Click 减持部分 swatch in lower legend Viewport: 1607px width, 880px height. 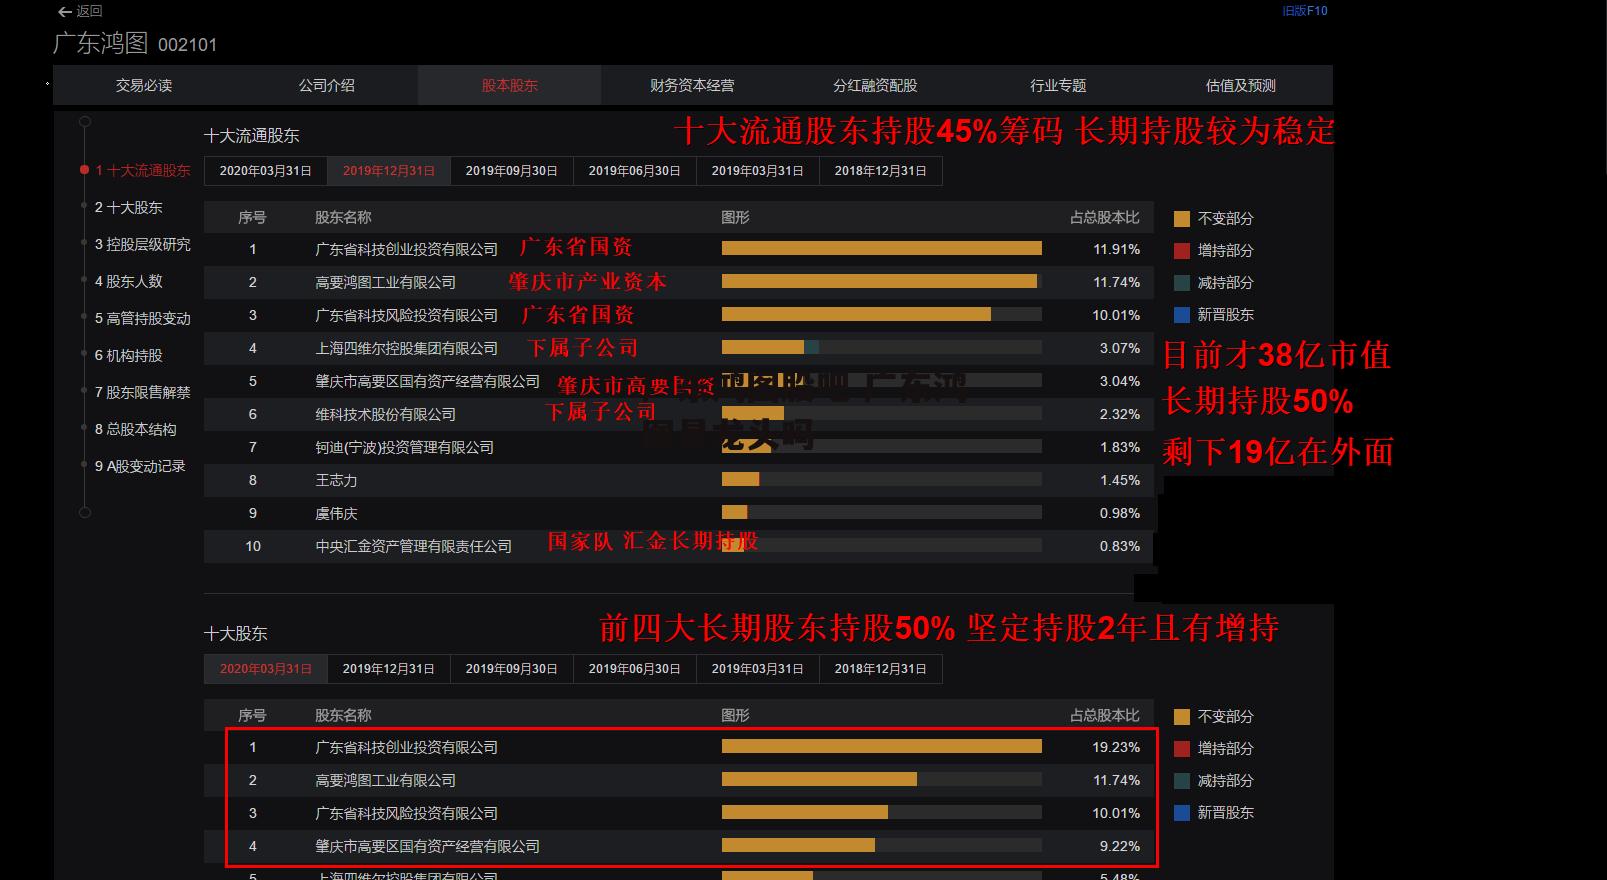coord(1182,780)
